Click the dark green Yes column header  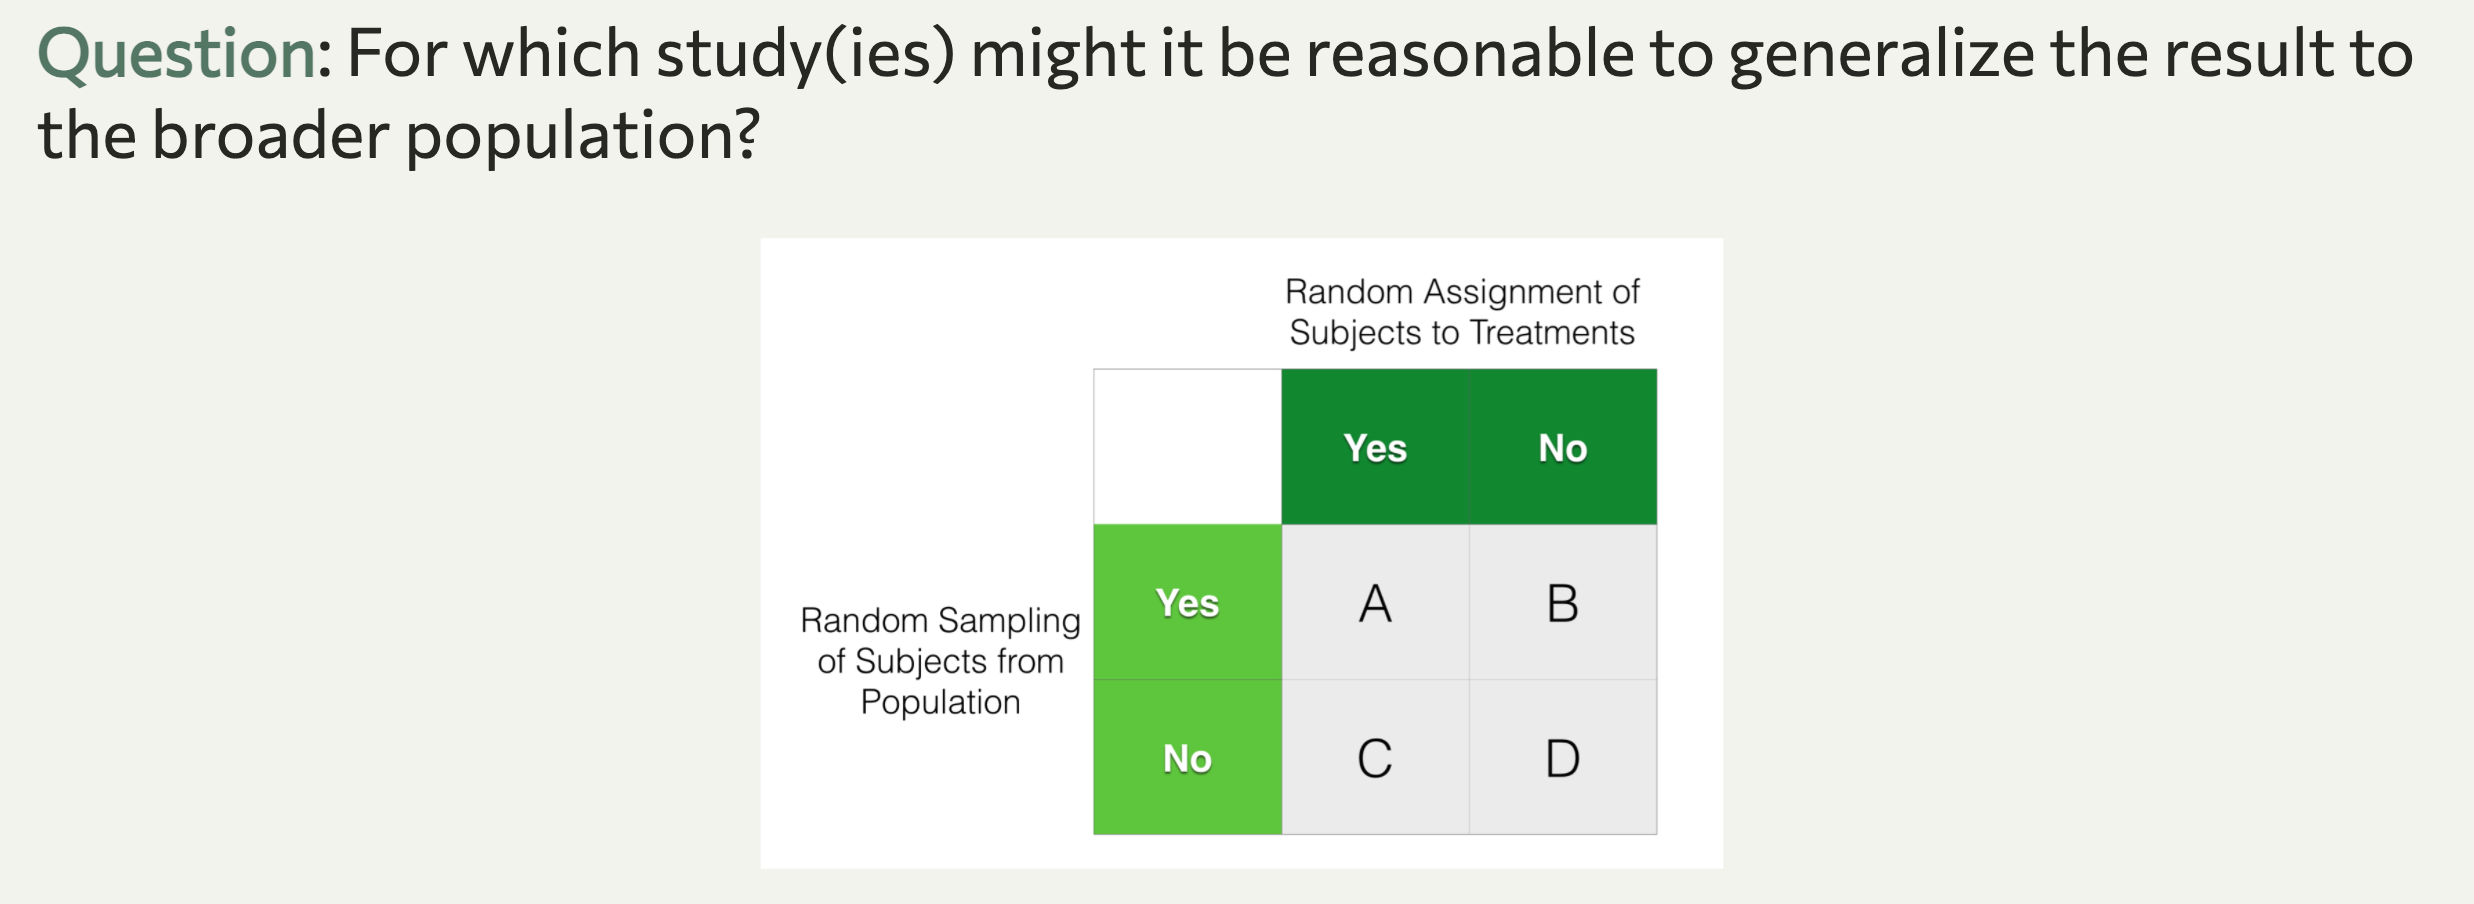coord(1375,448)
